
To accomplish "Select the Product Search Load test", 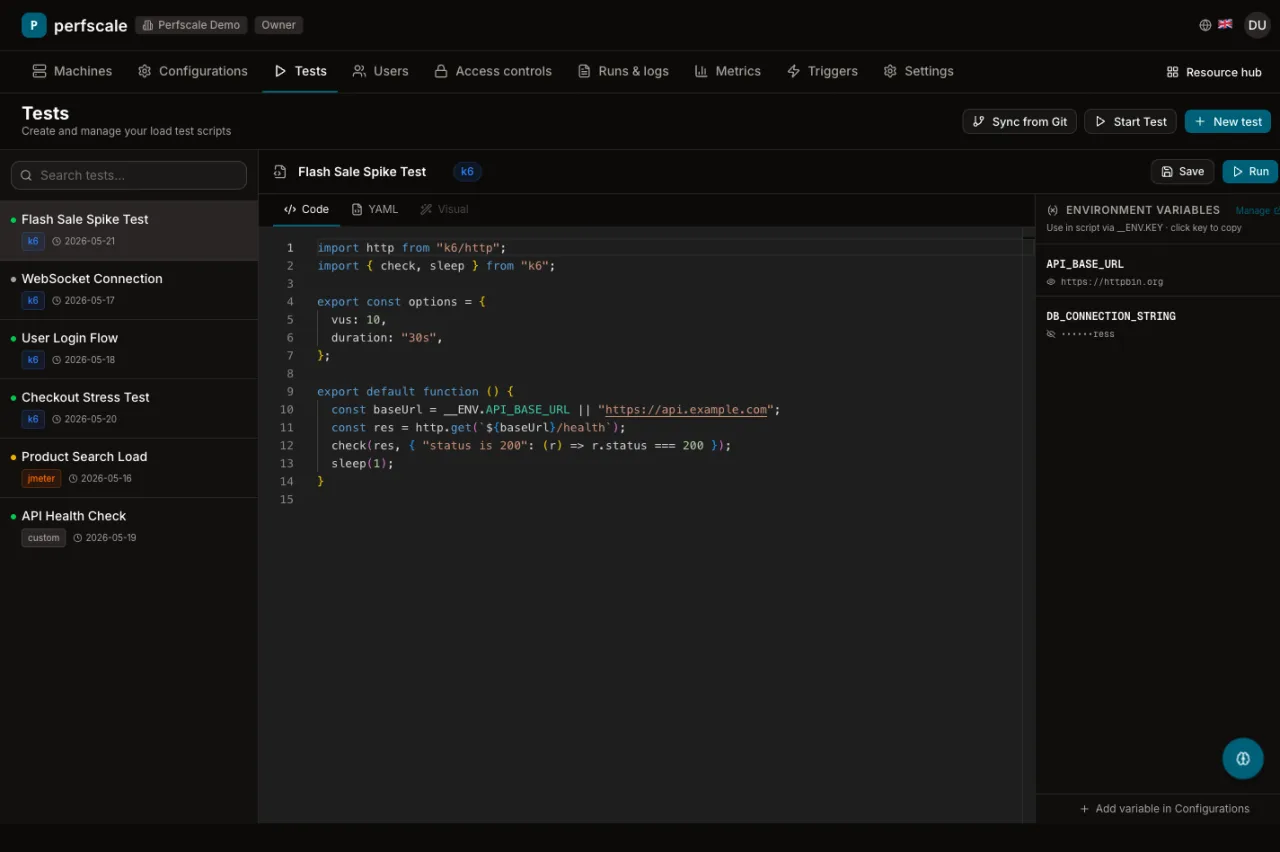I will pos(129,468).
